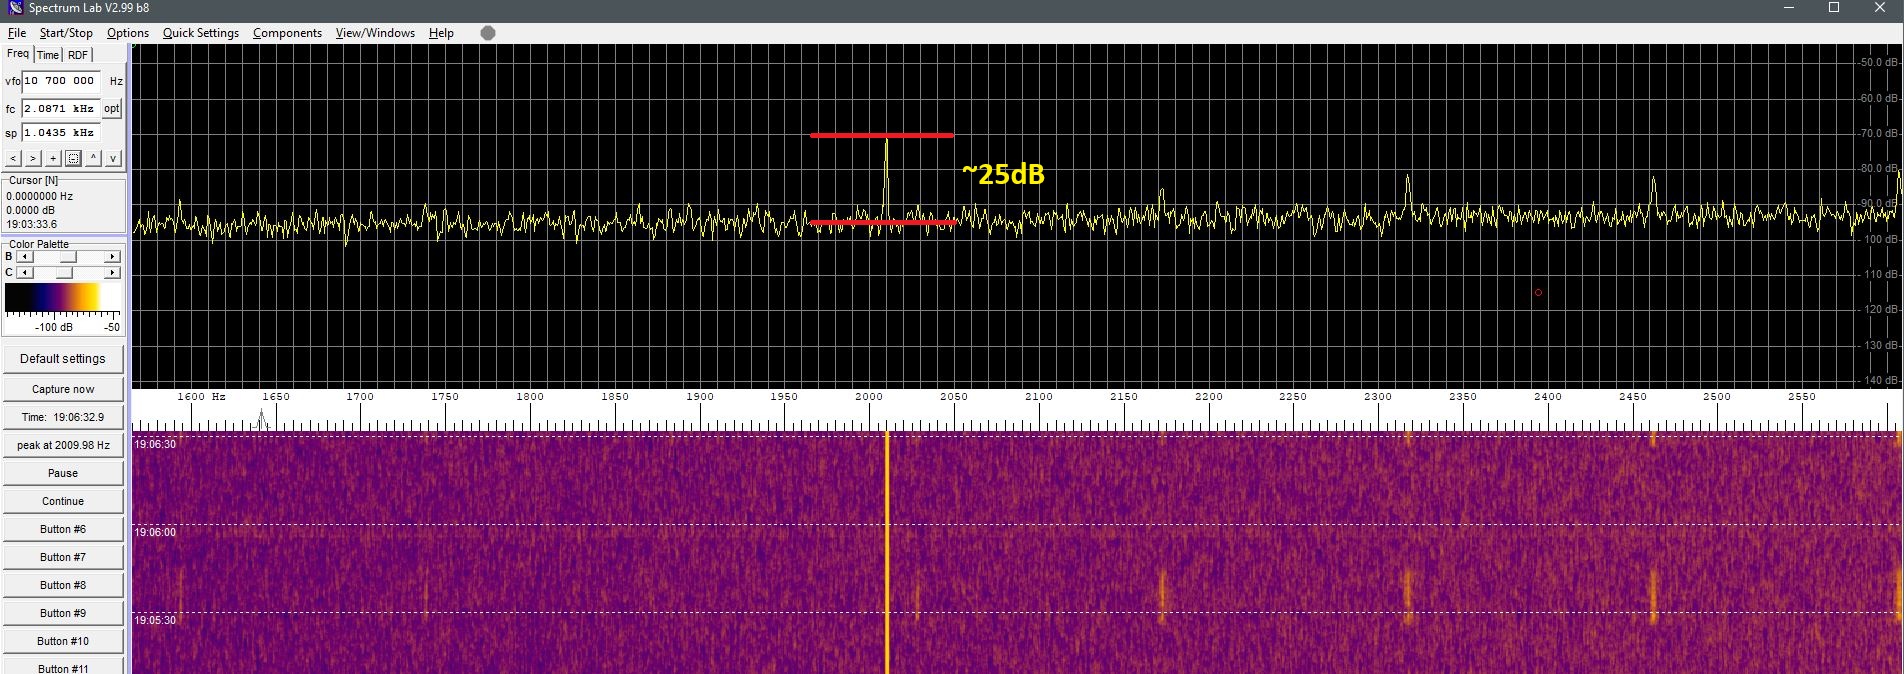Click the gray status circle in menu bar
Screen dimensions: 1904x674
click(x=488, y=33)
